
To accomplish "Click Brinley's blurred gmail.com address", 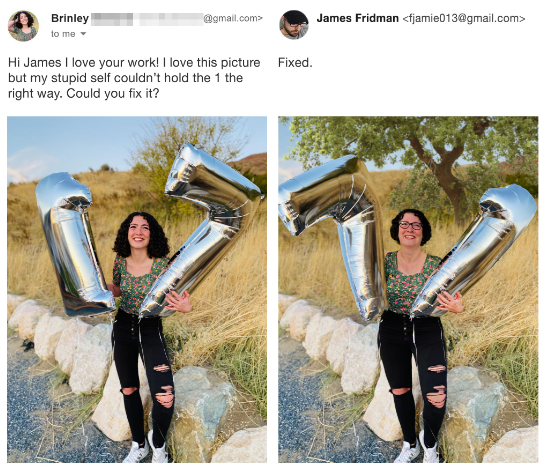I will (x=177, y=19).
